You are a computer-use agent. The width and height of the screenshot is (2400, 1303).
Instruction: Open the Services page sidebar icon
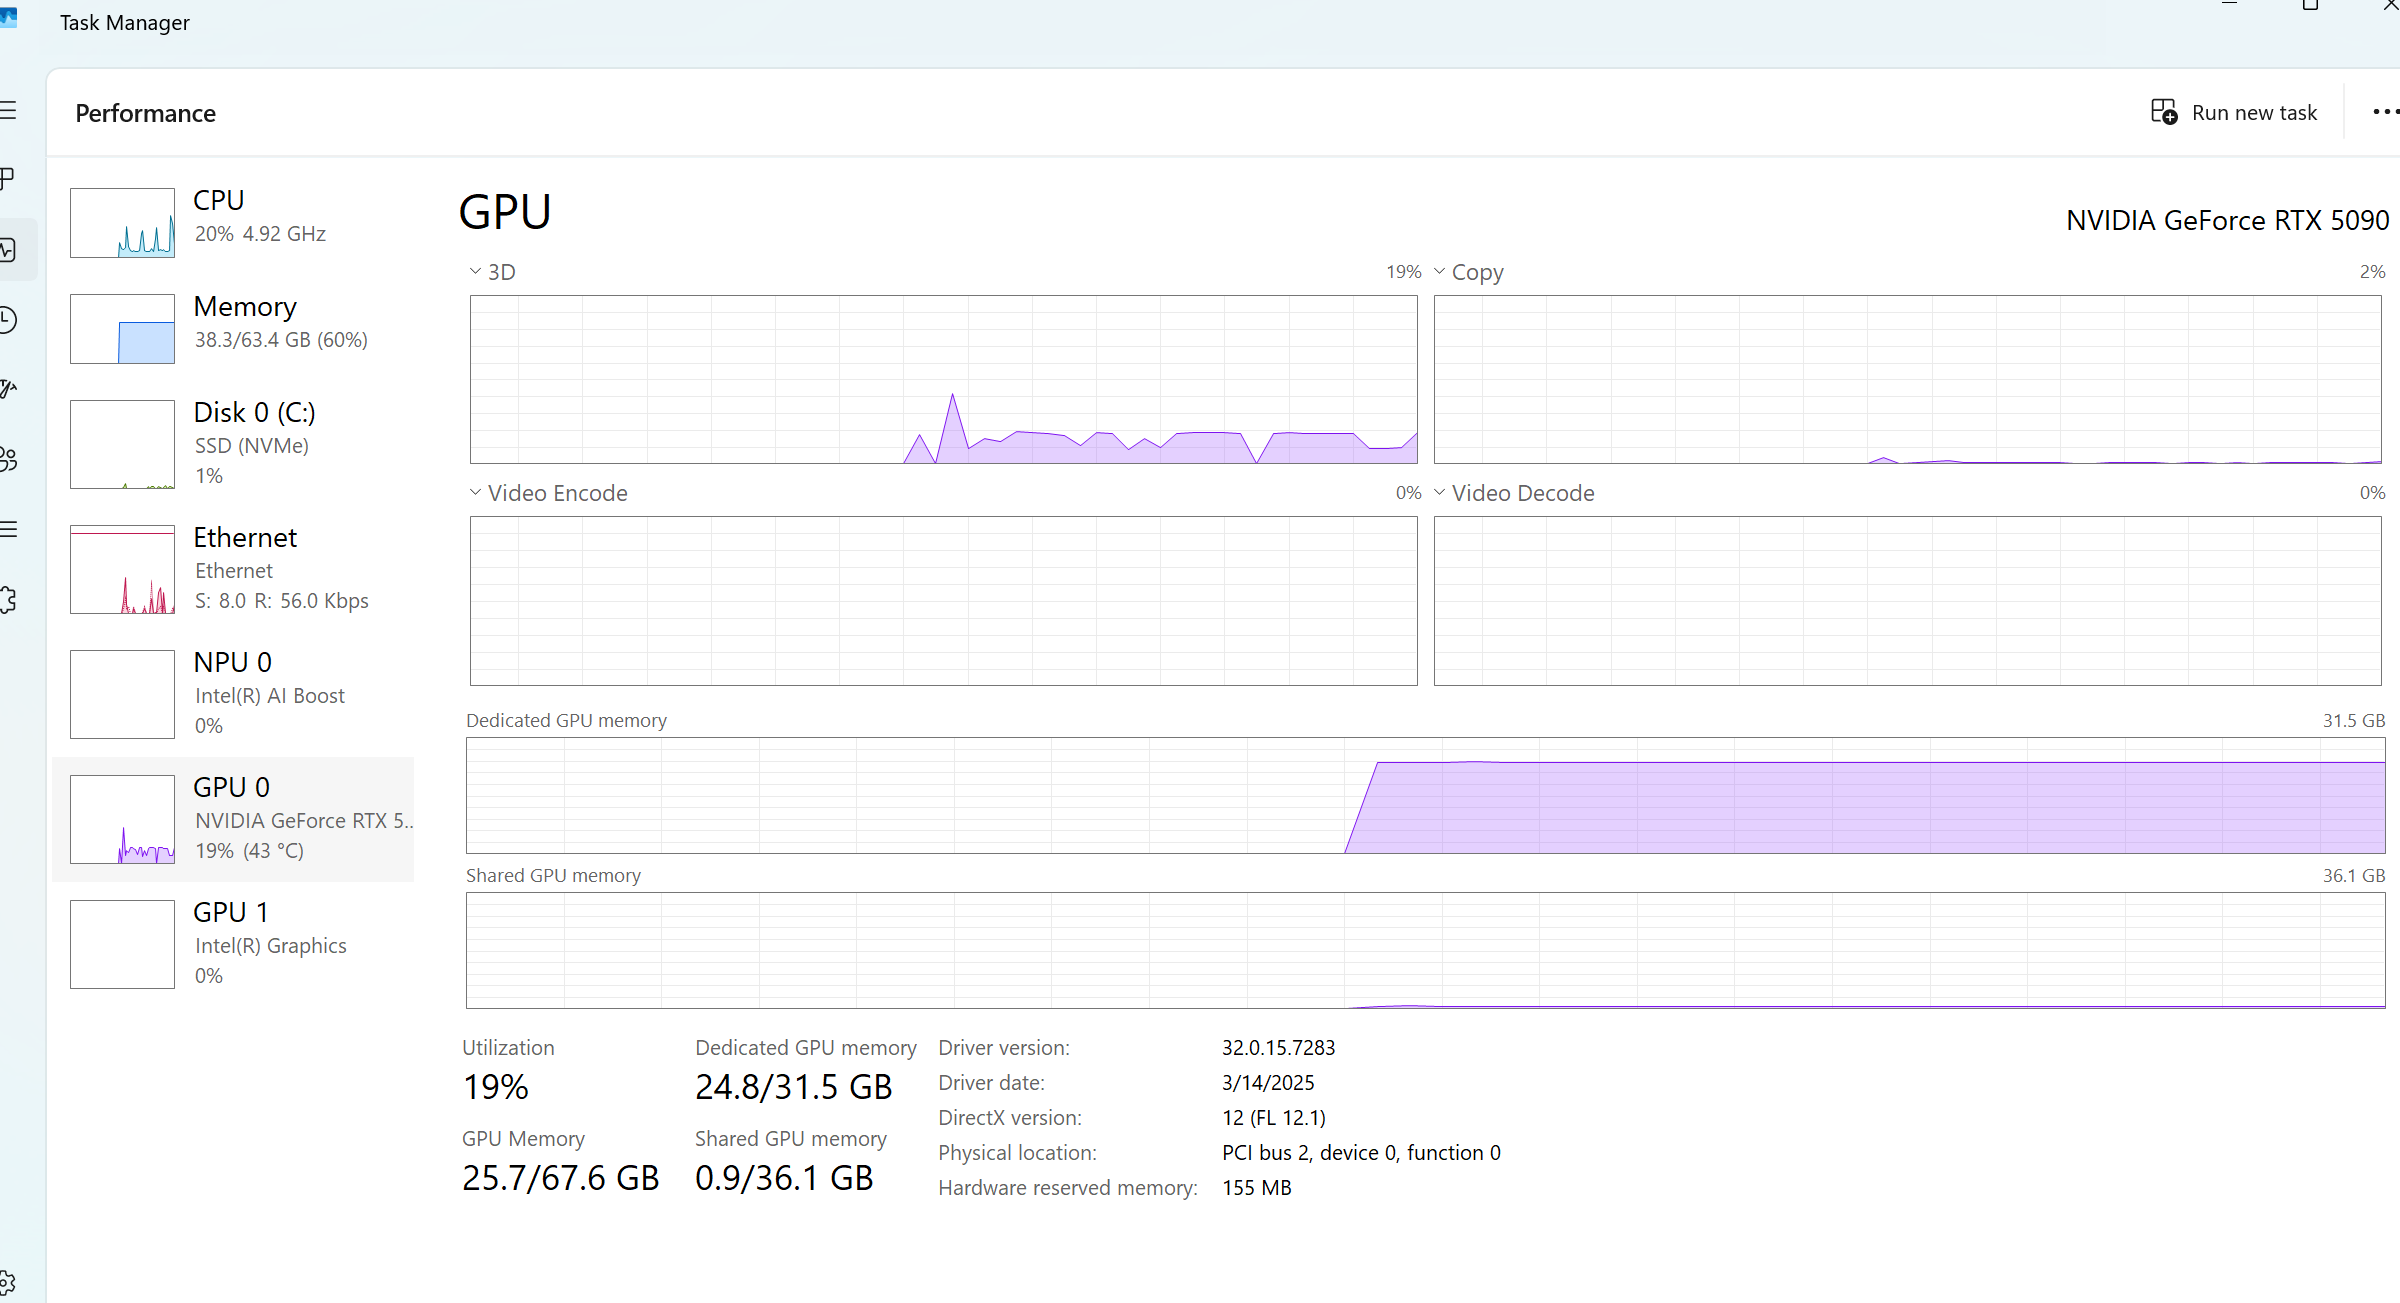click(8, 600)
